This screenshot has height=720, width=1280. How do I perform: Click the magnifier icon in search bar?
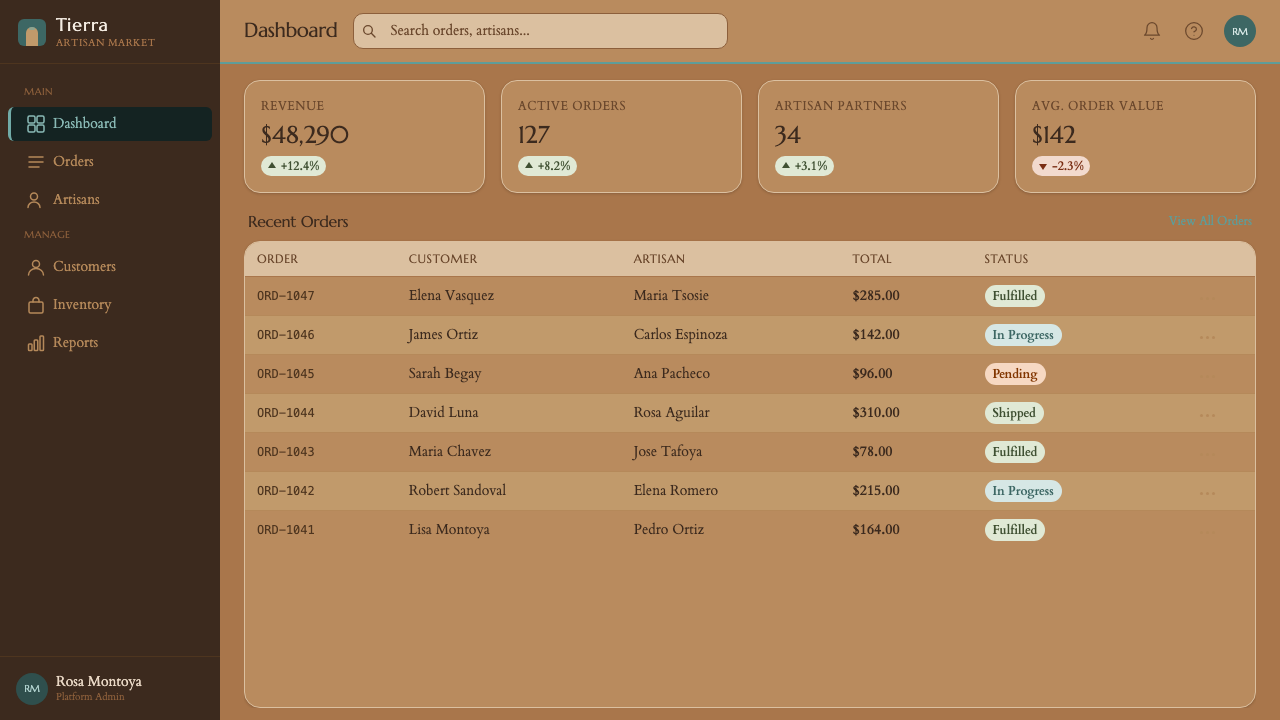coord(369,31)
